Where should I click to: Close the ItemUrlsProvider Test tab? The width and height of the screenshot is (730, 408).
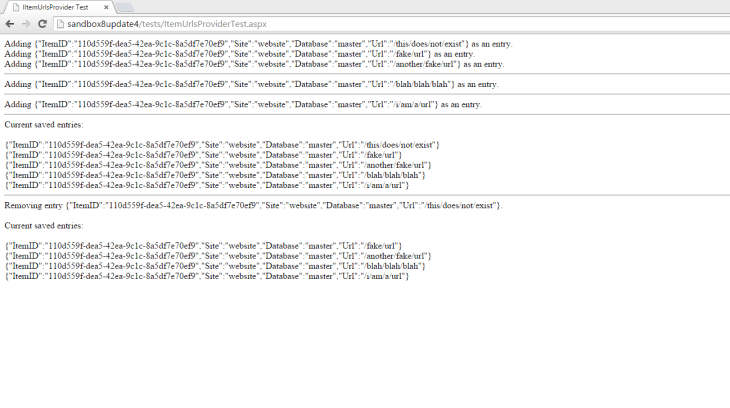pos(106,7)
